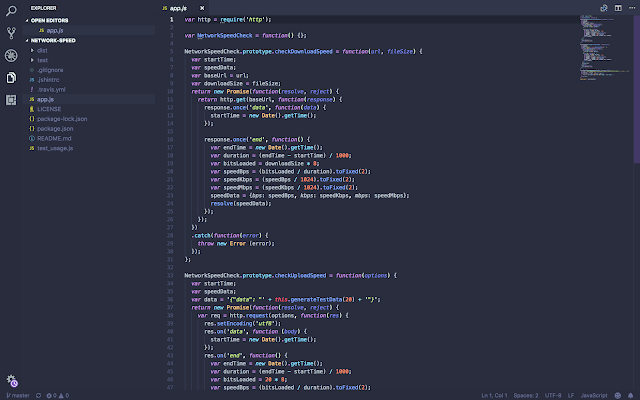Change line ending via LF indicator
640x400 pixels.
(571, 396)
